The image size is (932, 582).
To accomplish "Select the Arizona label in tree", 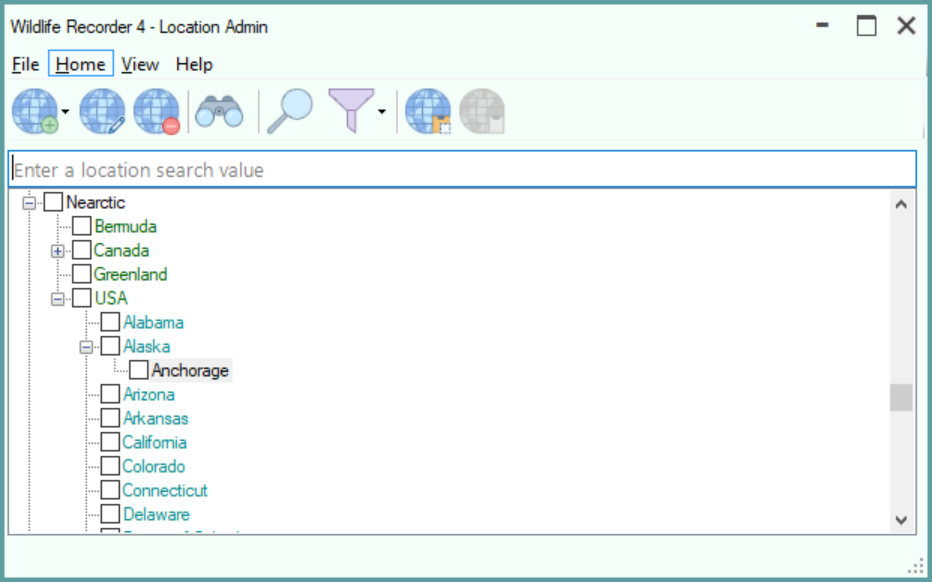I will coord(149,394).
